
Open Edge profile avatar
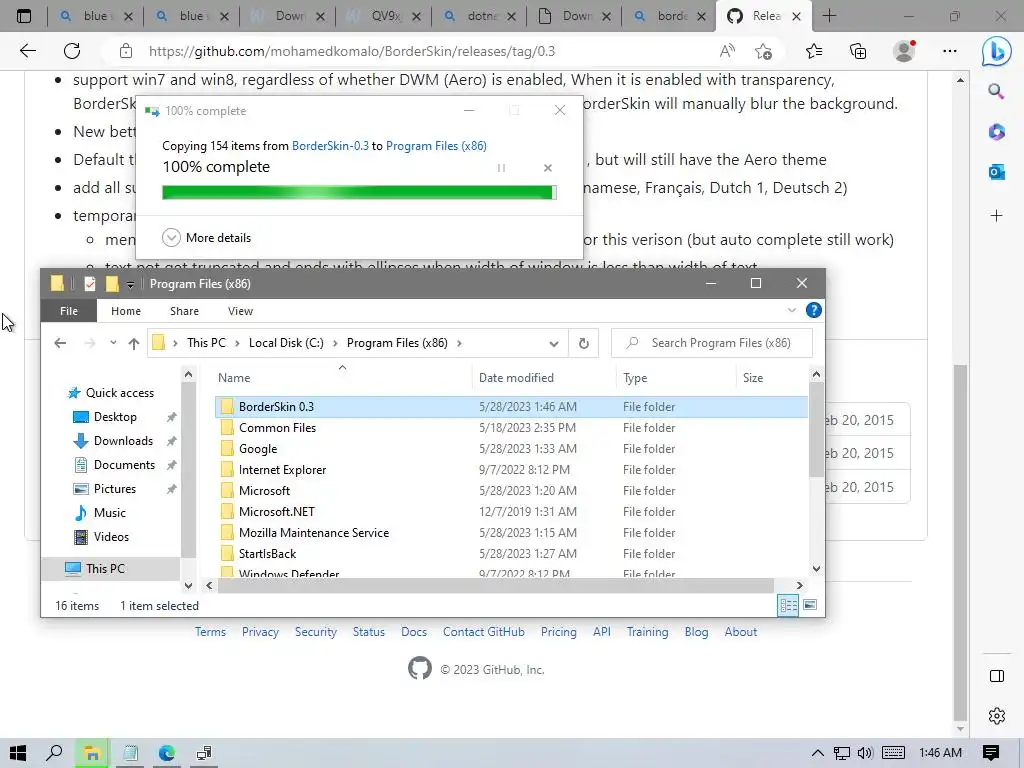(x=904, y=51)
